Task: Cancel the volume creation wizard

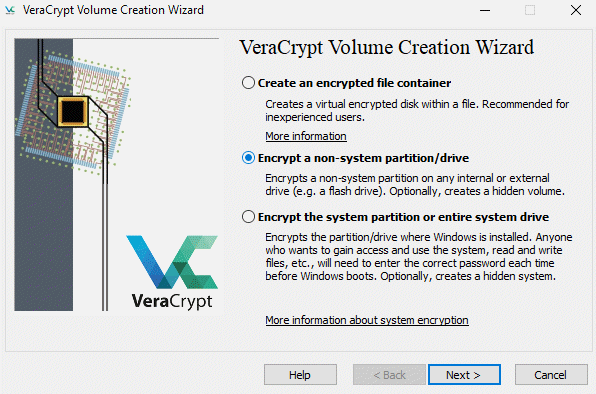Action: pos(551,375)
